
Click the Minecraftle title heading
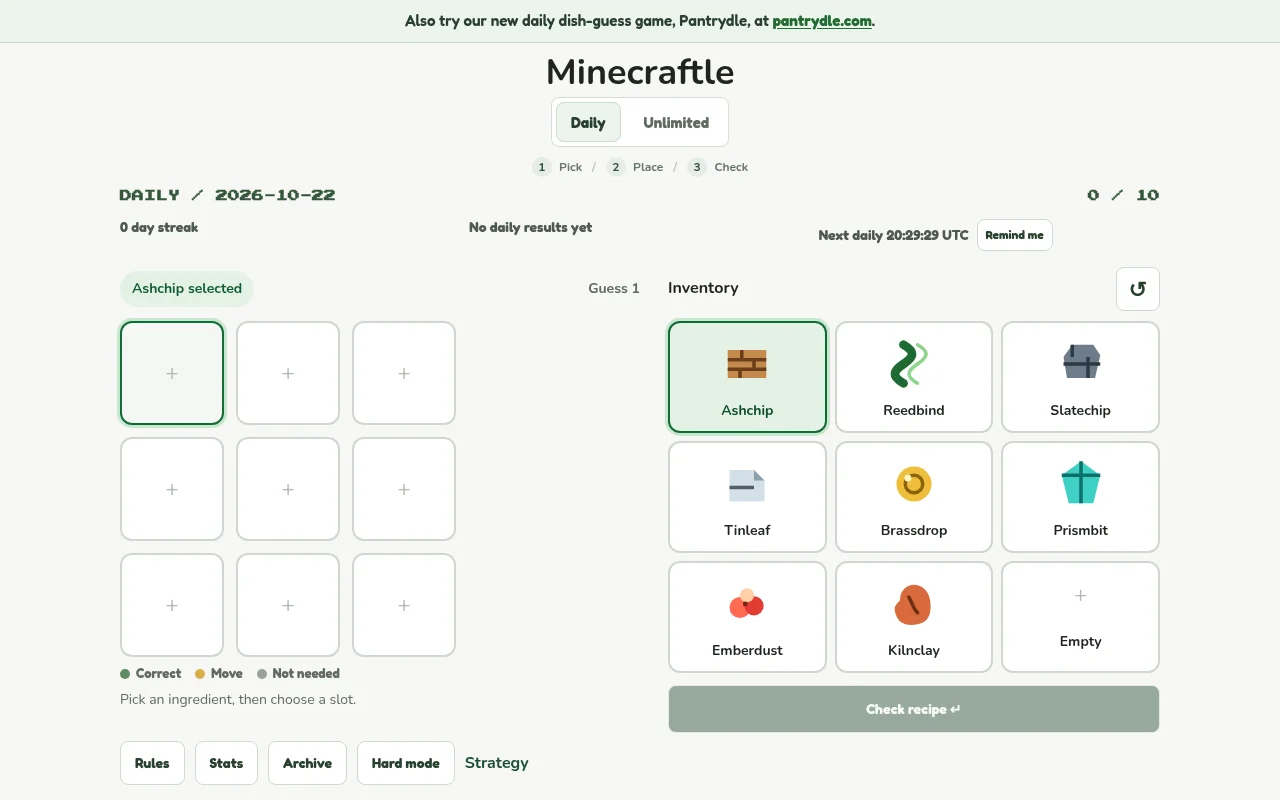(x=640, y=72)
